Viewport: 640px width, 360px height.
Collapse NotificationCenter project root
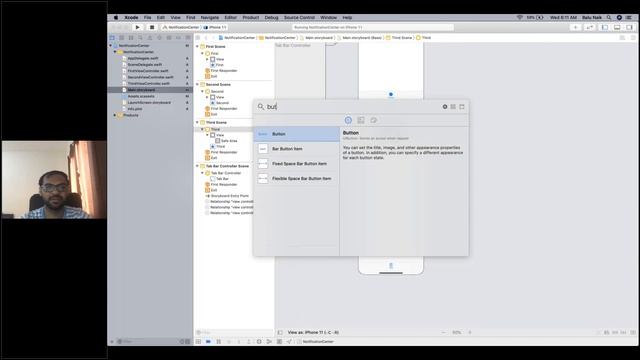coord(110,46)
